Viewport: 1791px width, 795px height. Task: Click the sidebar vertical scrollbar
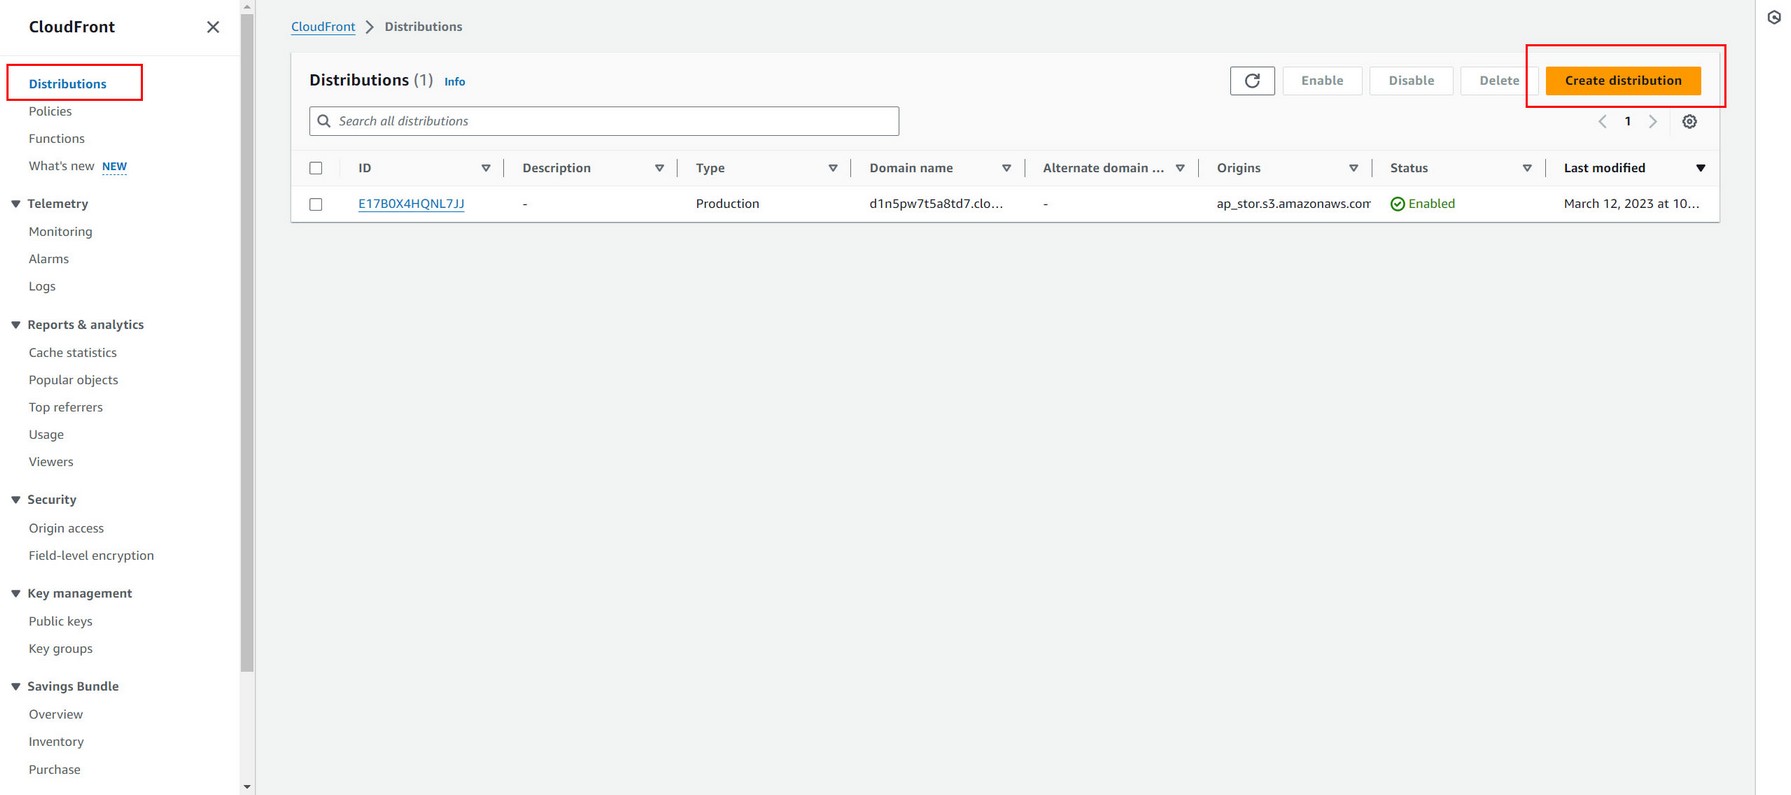click(247, 340)
